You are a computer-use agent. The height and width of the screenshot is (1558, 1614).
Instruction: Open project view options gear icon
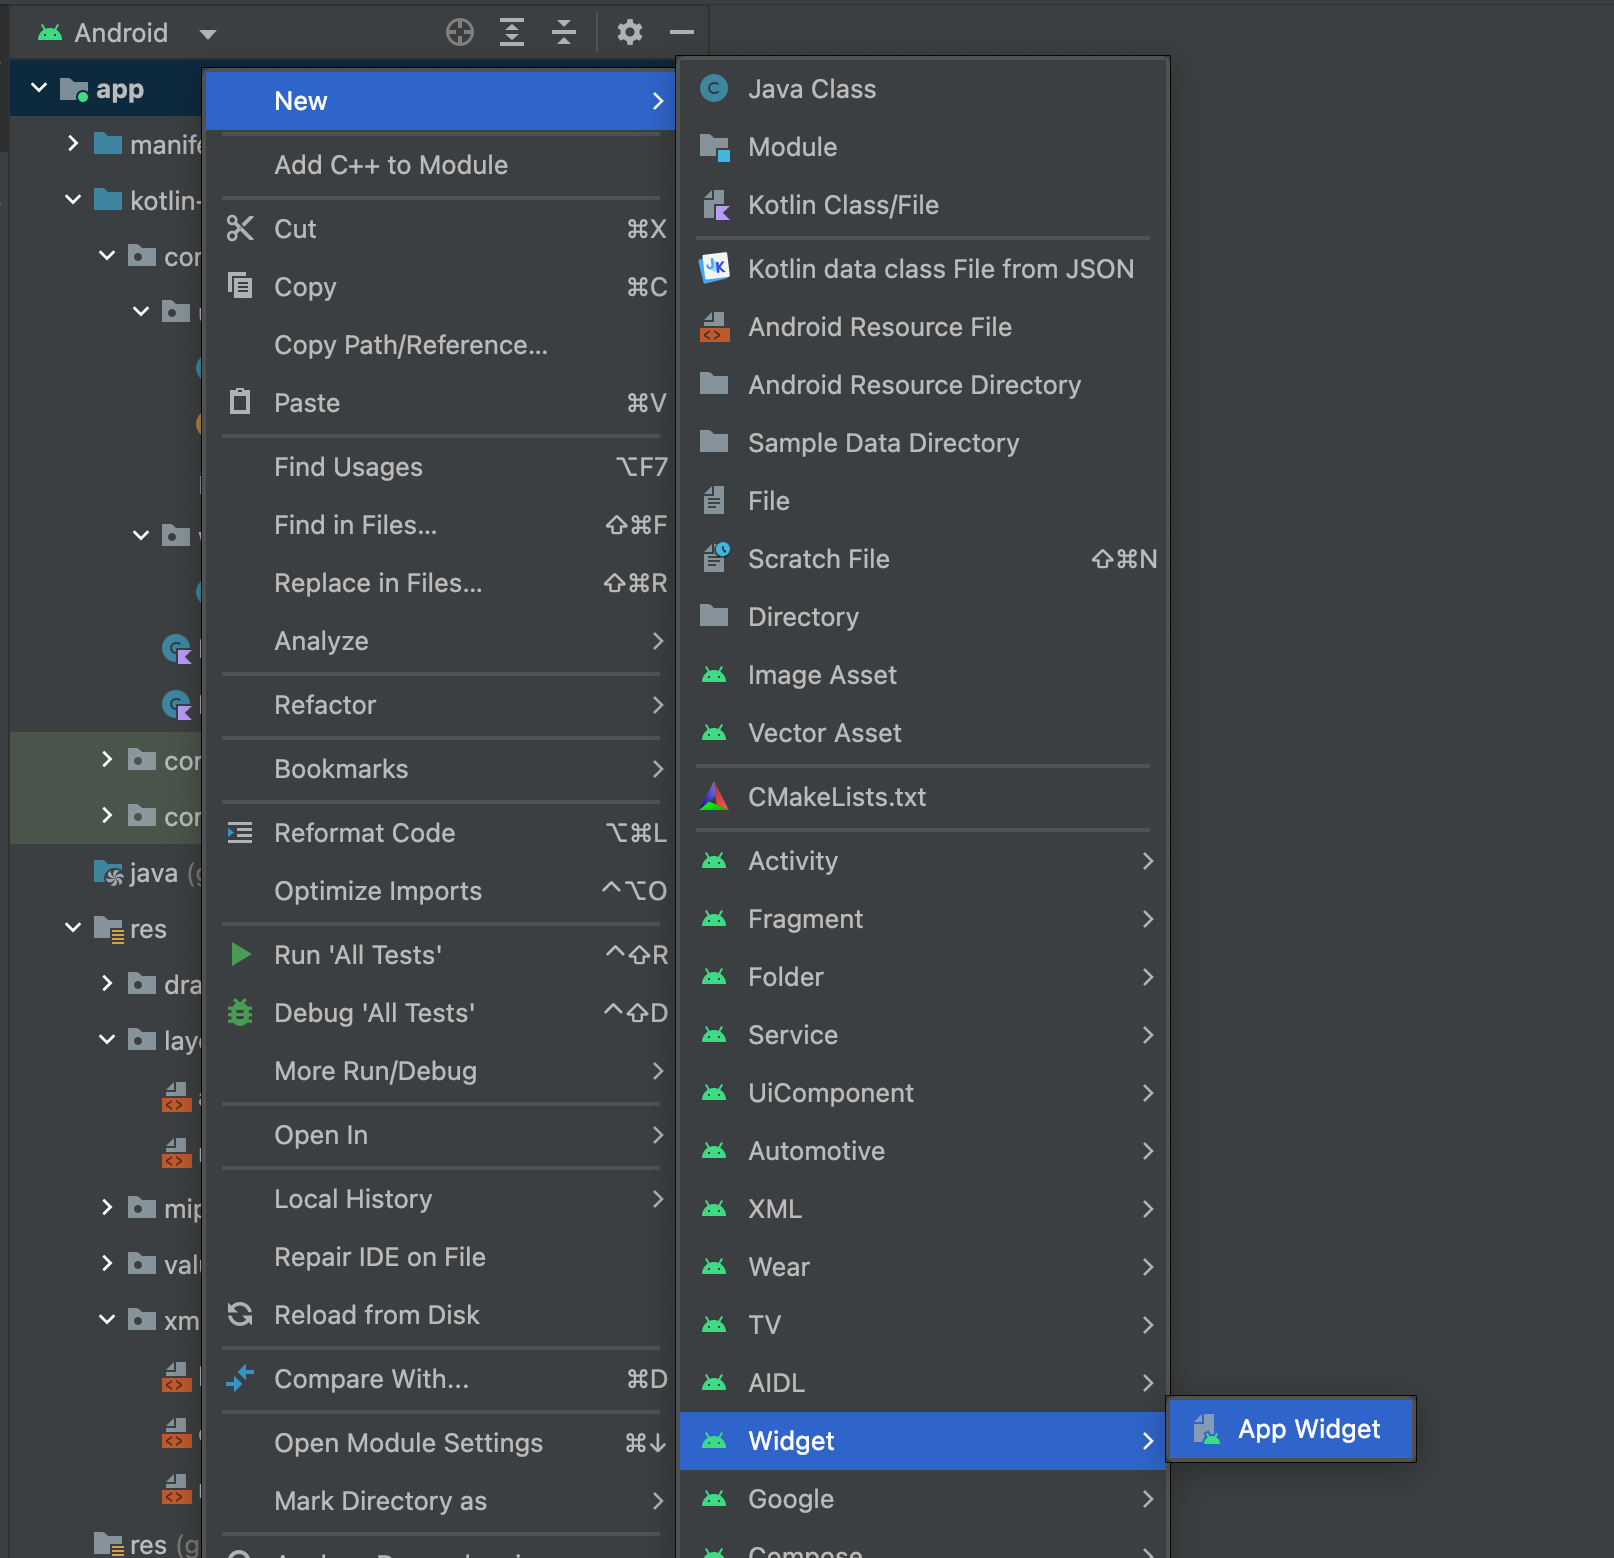click(629, 32)
